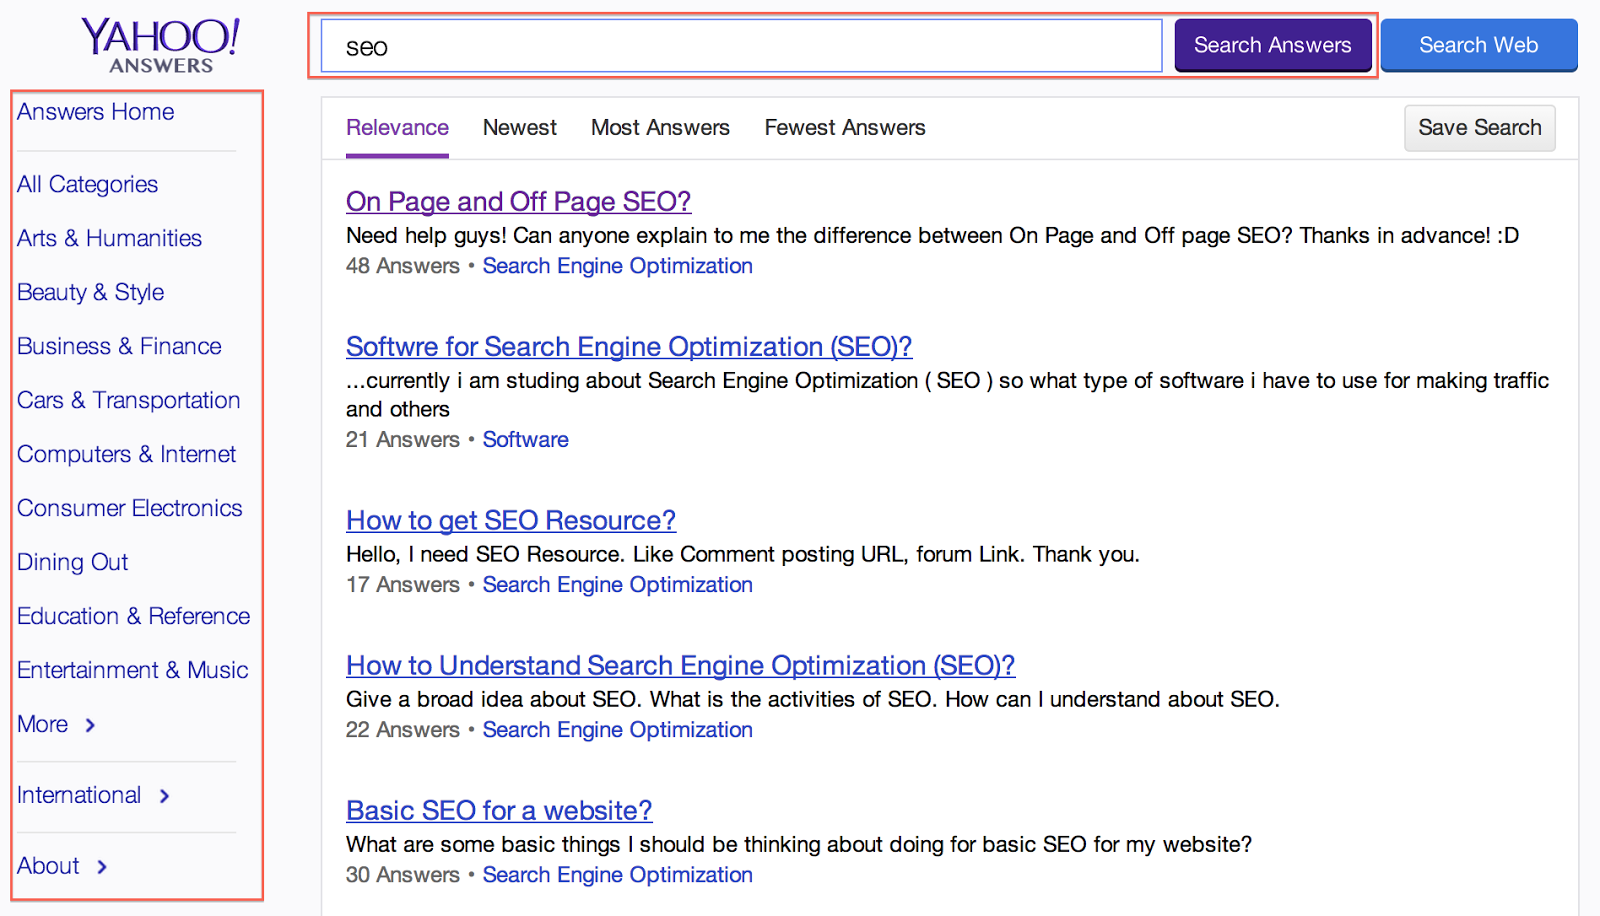Open question 'Basic SEO for a website?'
The width and height of the screenshot is (1600, 916).
tap(499, 811)
